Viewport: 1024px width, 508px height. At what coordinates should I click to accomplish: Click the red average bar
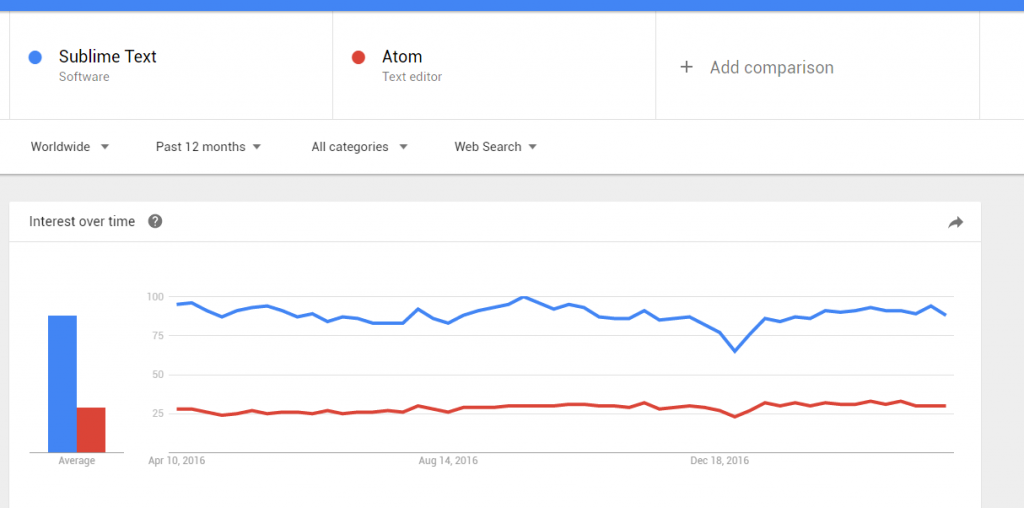click(x=91, y=430)
